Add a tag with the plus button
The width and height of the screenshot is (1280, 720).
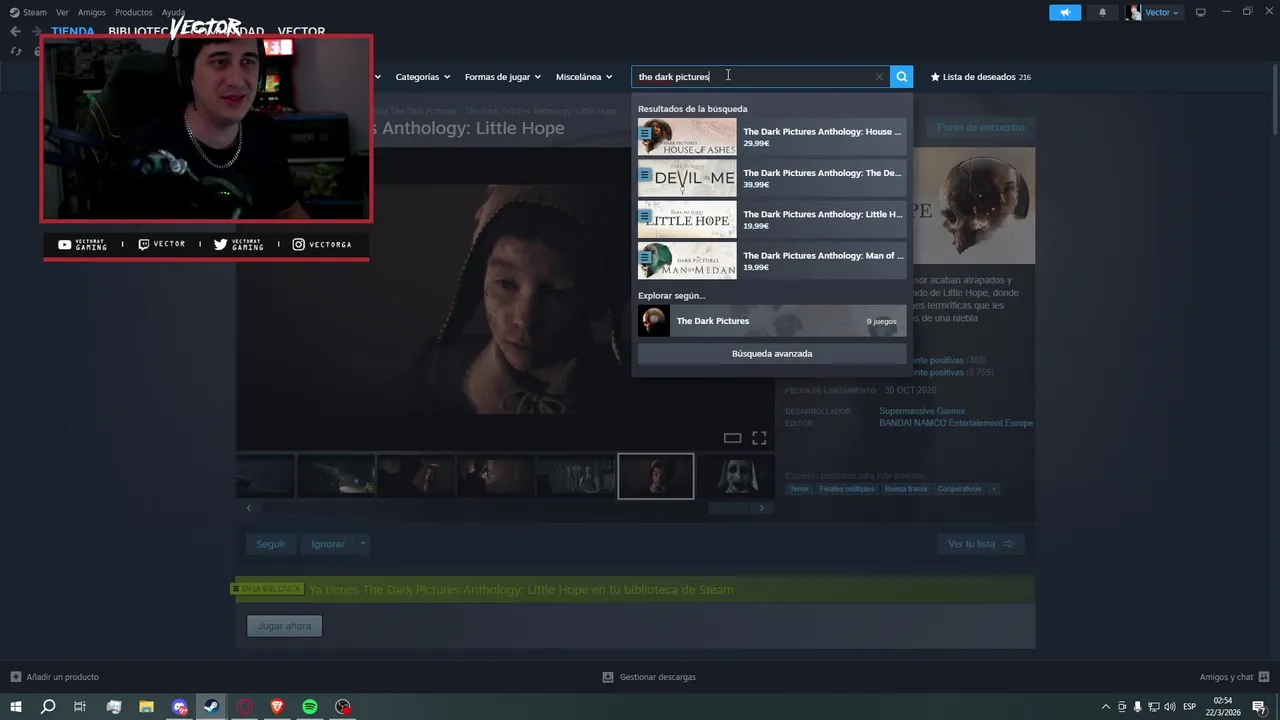click(993, 489)
